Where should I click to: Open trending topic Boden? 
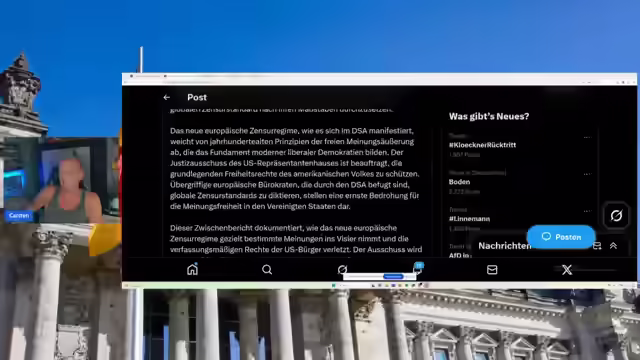(459, 182)
